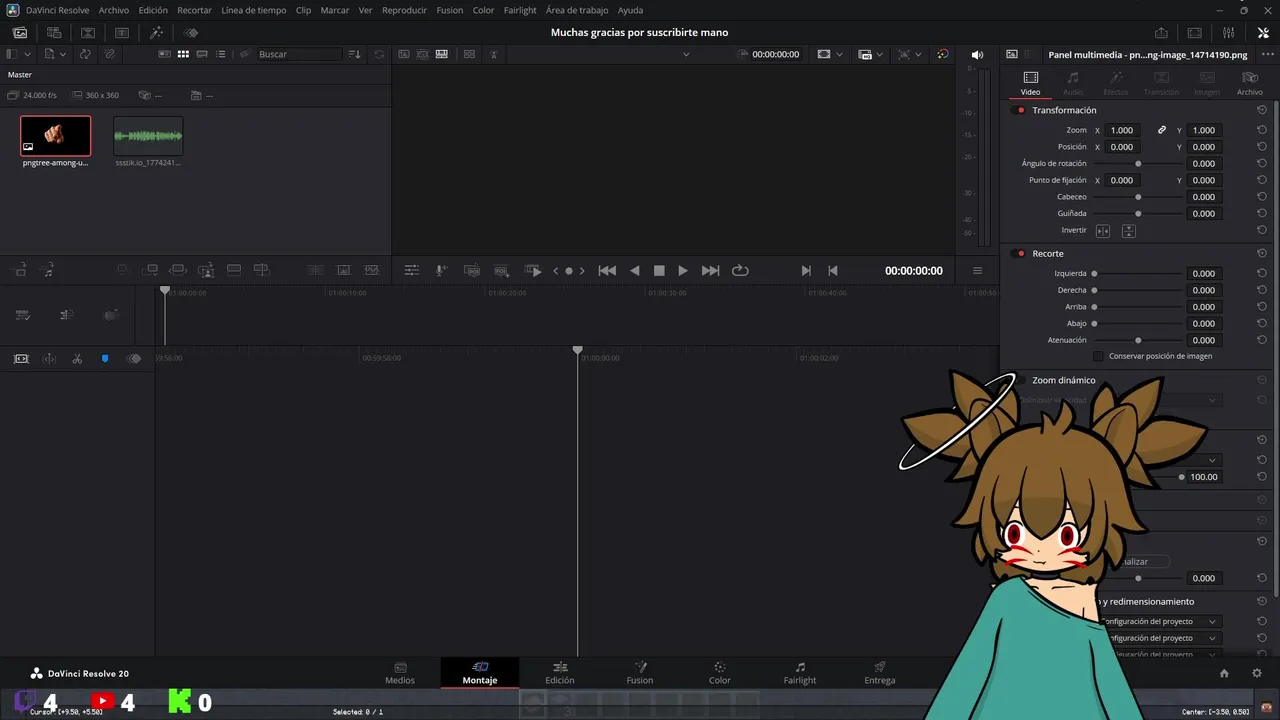Open the Media Pool icon in top toolbar
The height and width of the screenshot is (720, 1280).
(20, 32)
